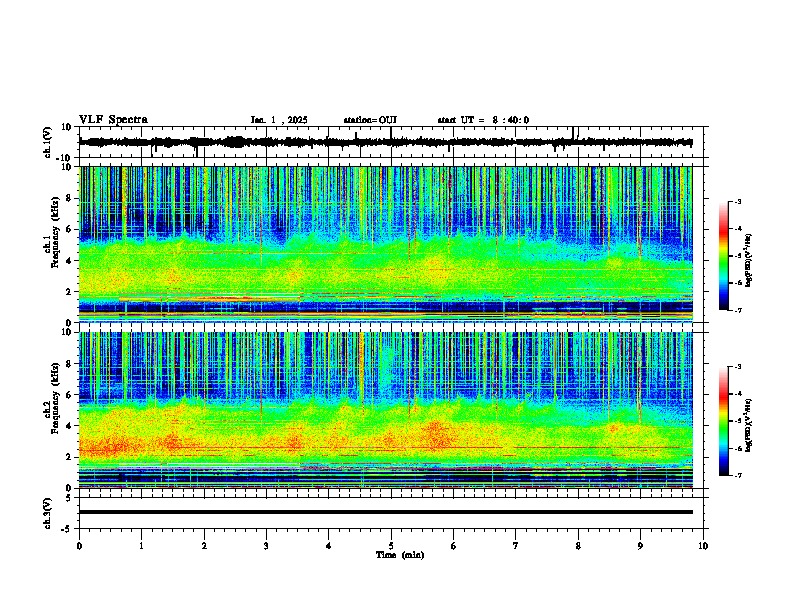This screenshot has height=612, width=792.
Task: Click the ch.2 spectrogram color scale bar
Action: [x=723, y=421]
